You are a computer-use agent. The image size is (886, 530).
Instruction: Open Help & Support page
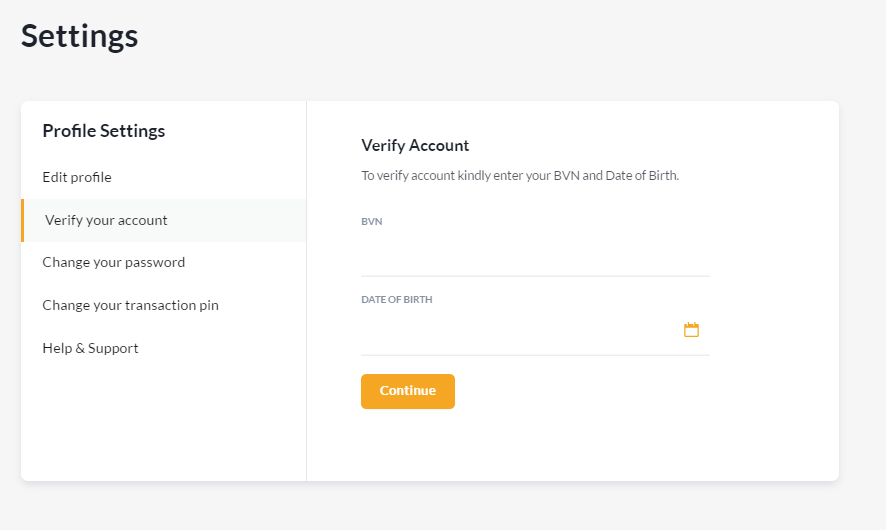click(90, 348)
